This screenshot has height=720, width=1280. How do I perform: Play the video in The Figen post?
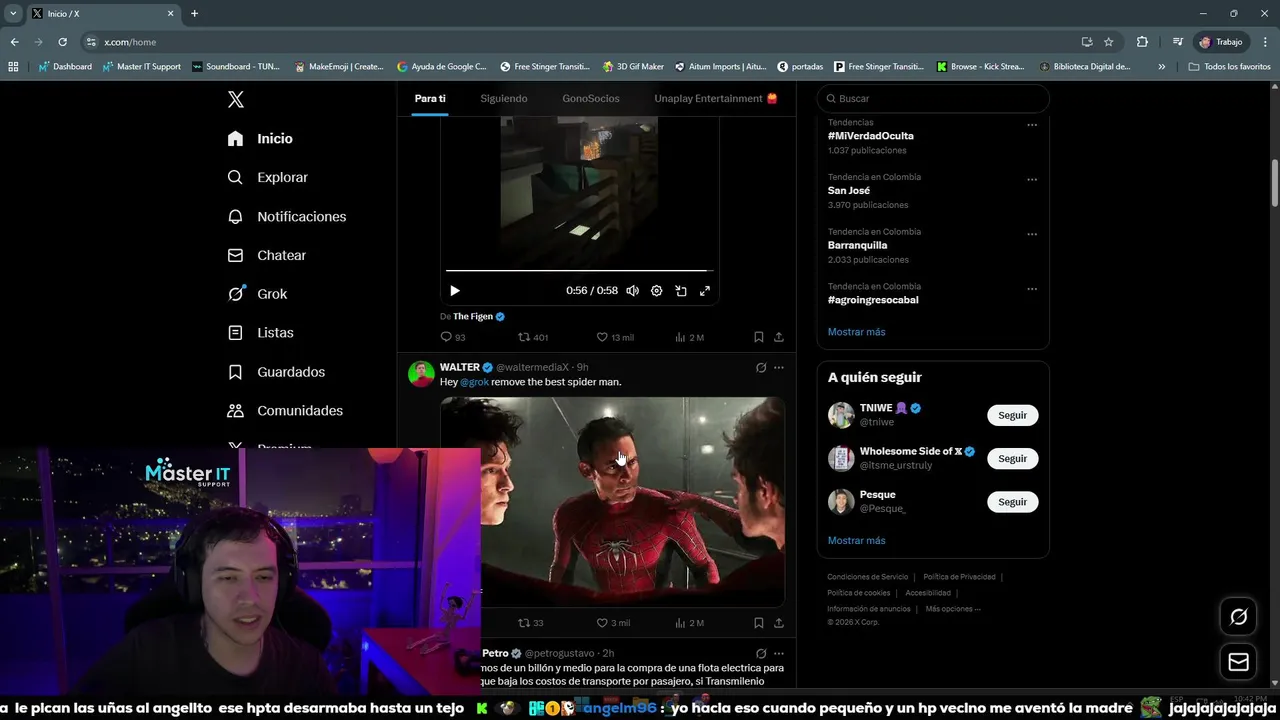[455, 291]
